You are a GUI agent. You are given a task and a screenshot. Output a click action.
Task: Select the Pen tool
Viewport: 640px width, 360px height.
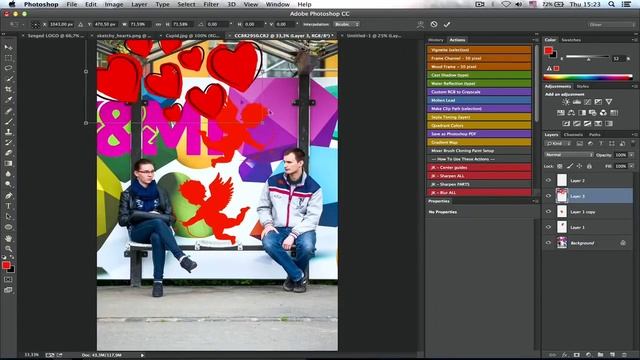pos(8,196)
